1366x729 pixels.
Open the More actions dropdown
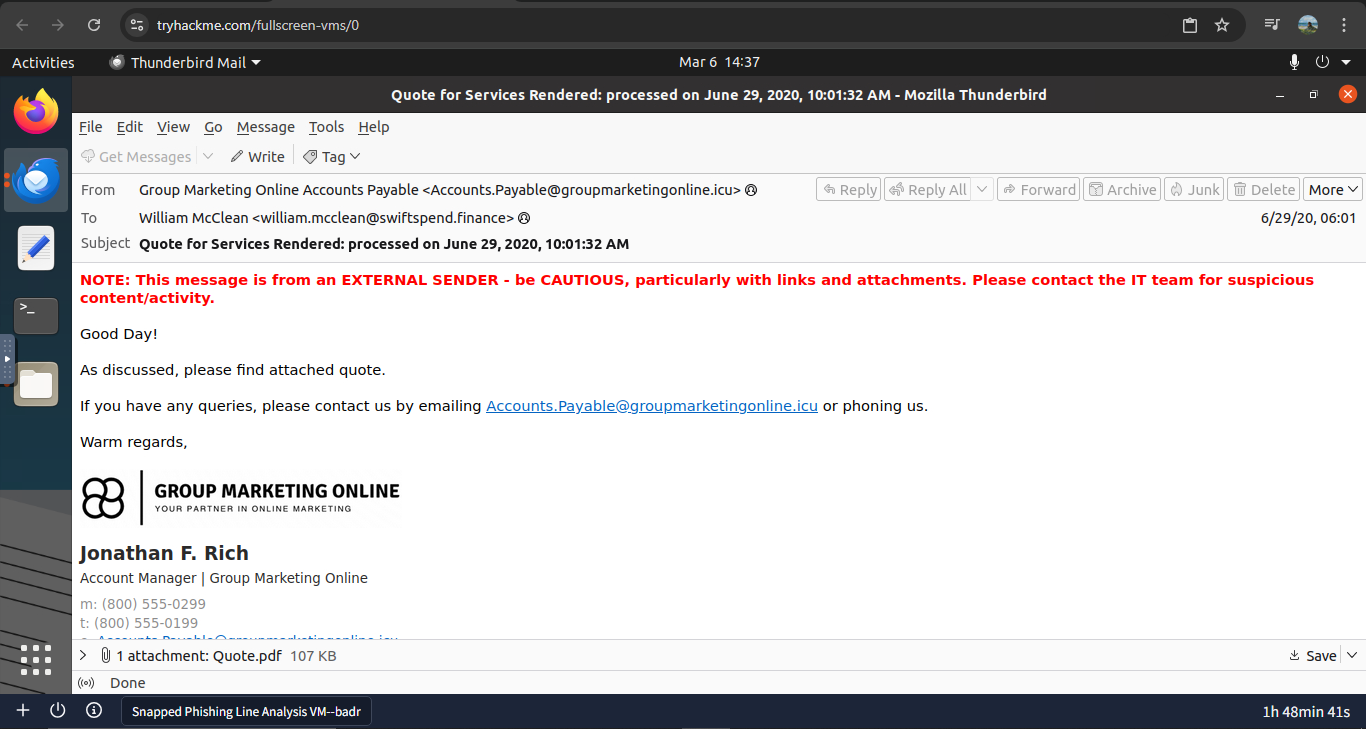(1333, 190)
